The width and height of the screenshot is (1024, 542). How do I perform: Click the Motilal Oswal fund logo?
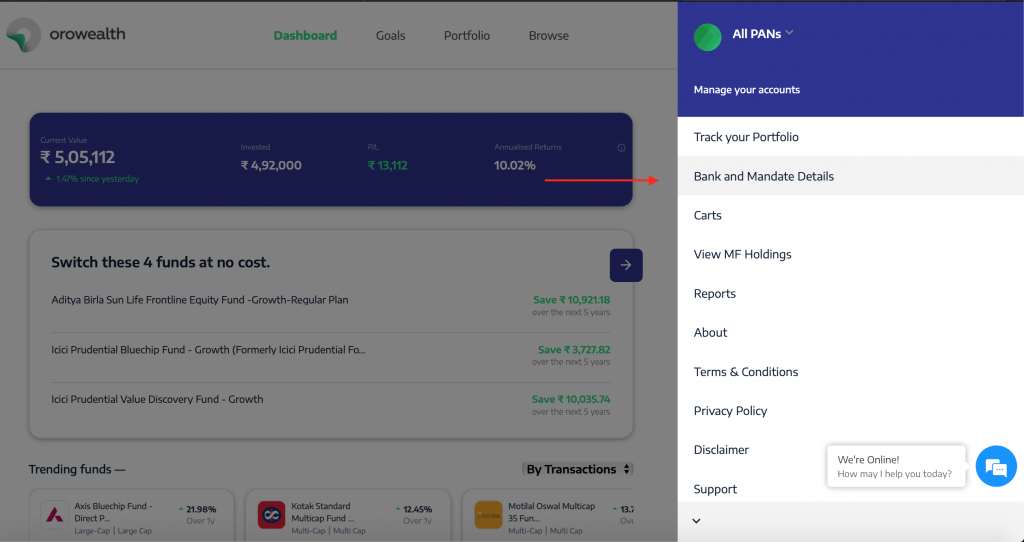tap(488, 515)
